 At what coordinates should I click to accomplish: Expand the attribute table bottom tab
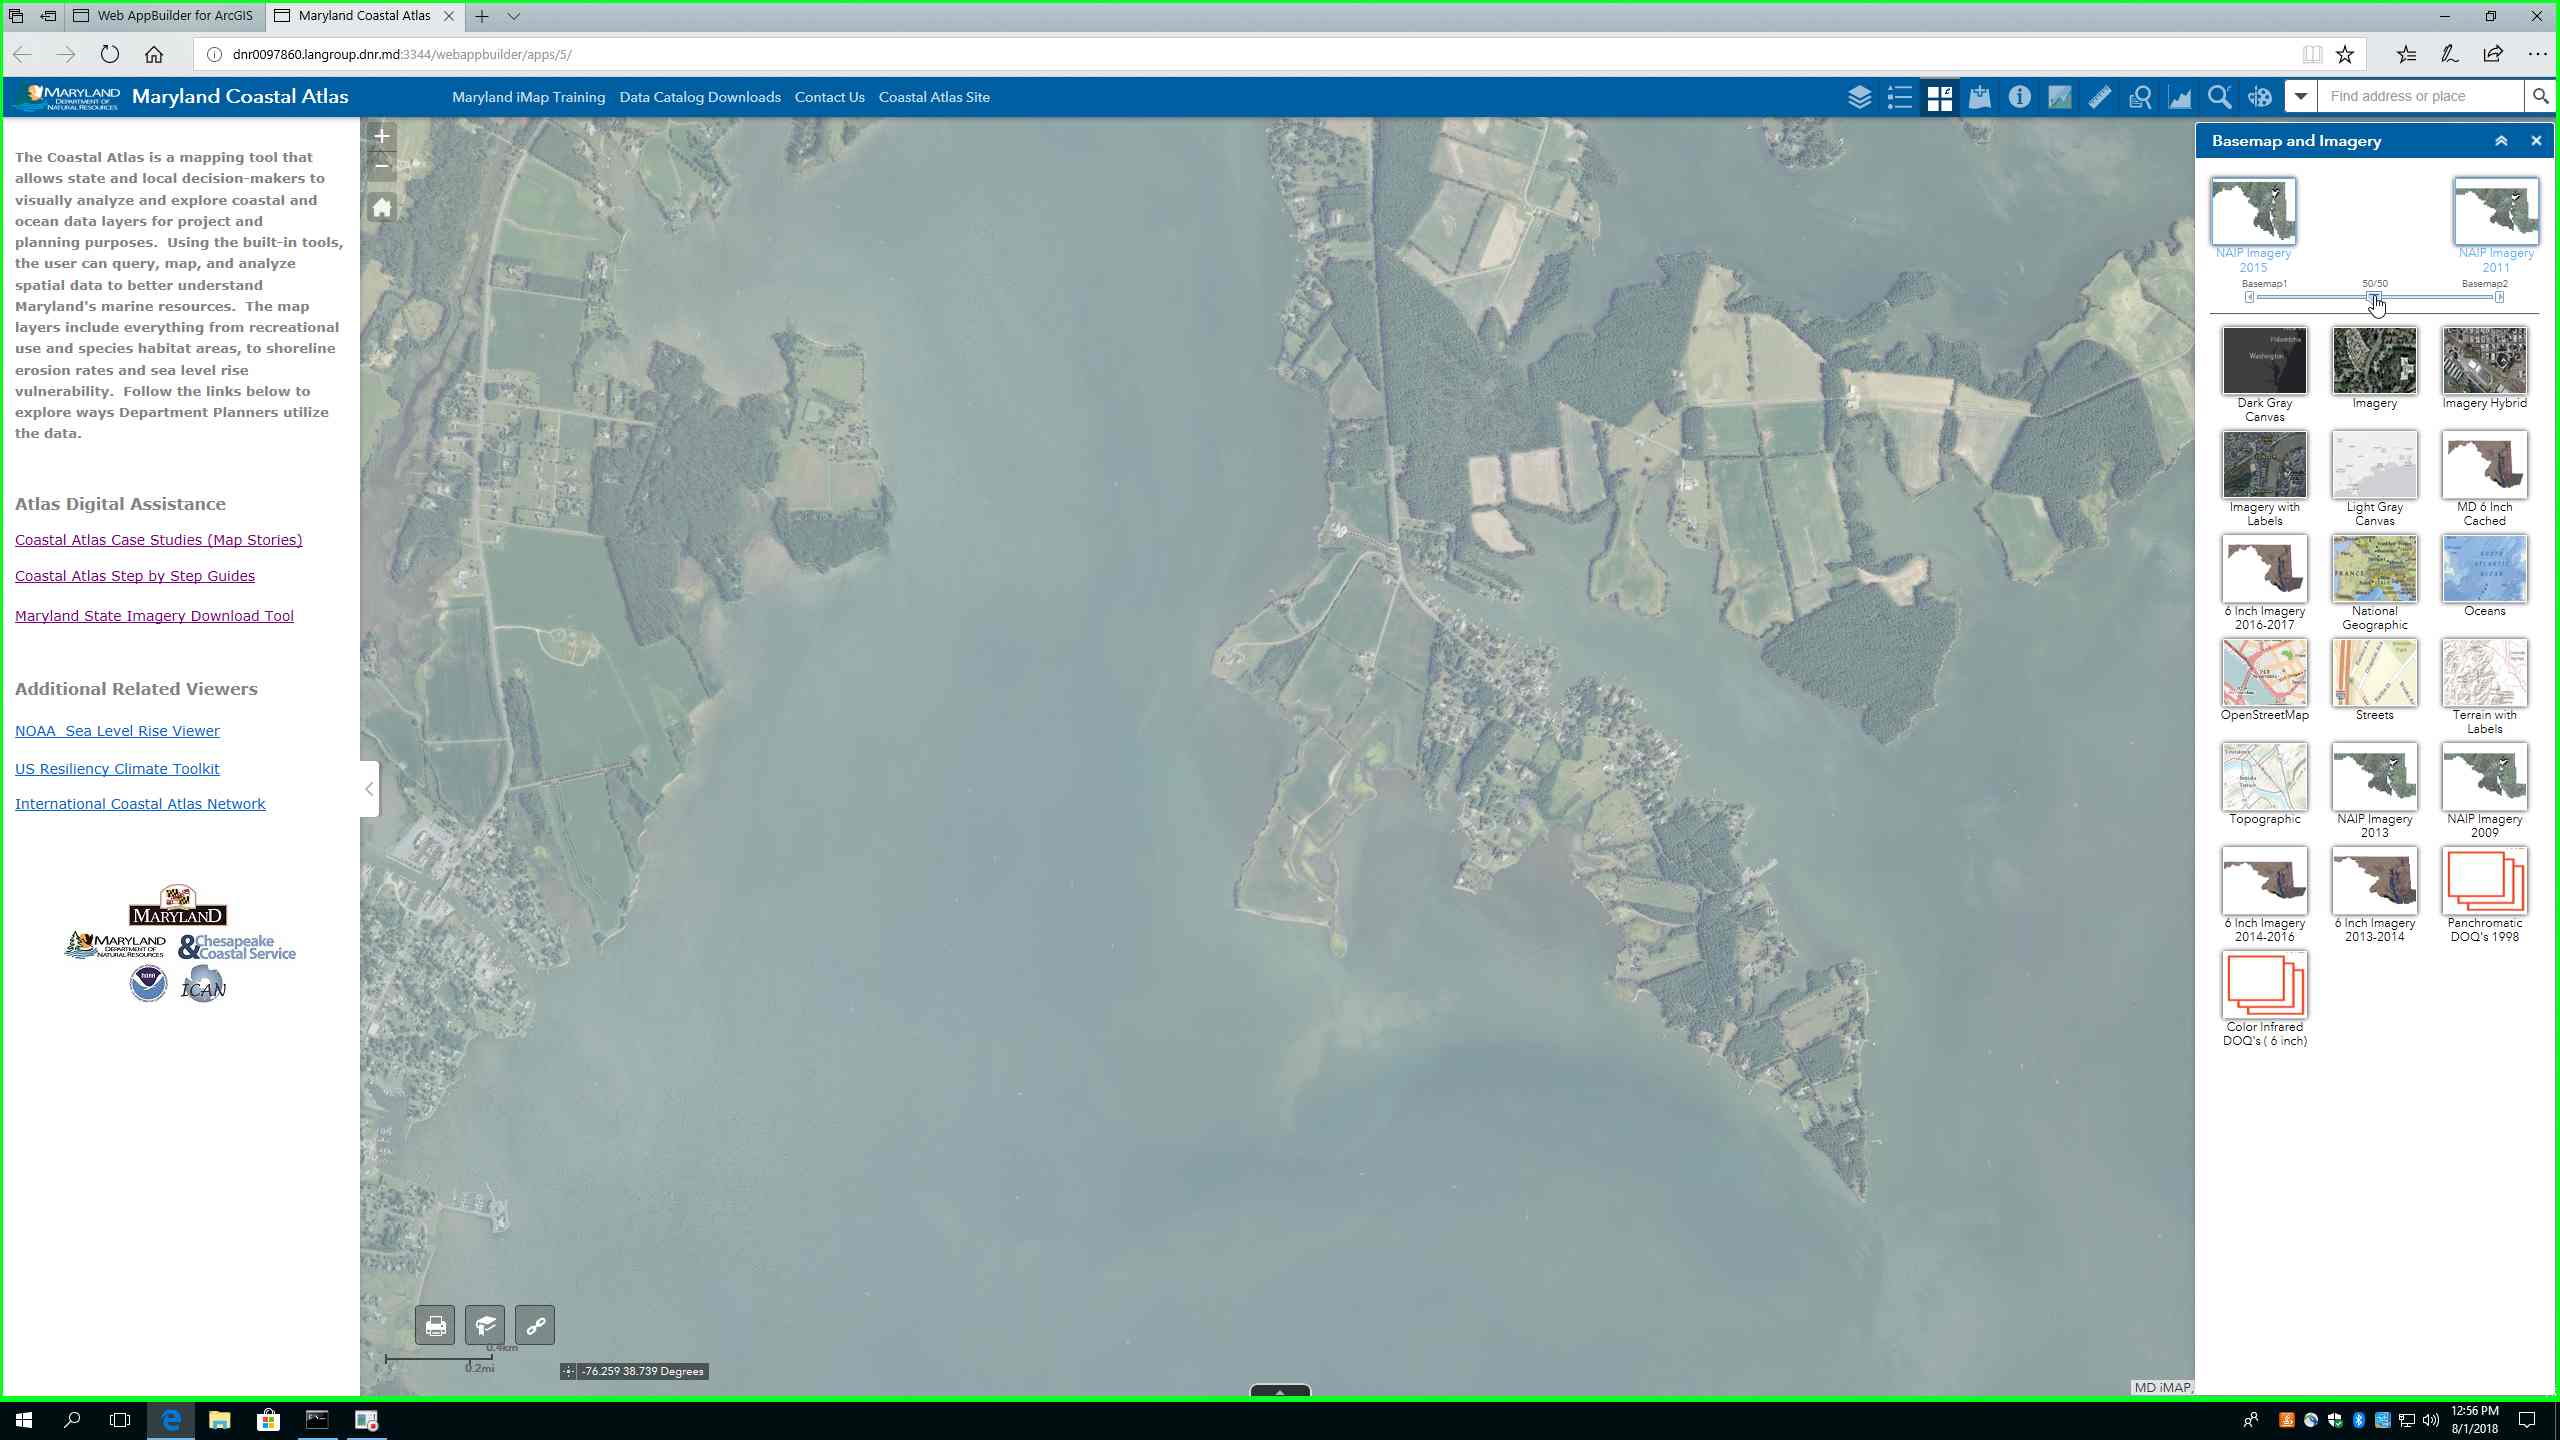(x=1279, y=1391)
